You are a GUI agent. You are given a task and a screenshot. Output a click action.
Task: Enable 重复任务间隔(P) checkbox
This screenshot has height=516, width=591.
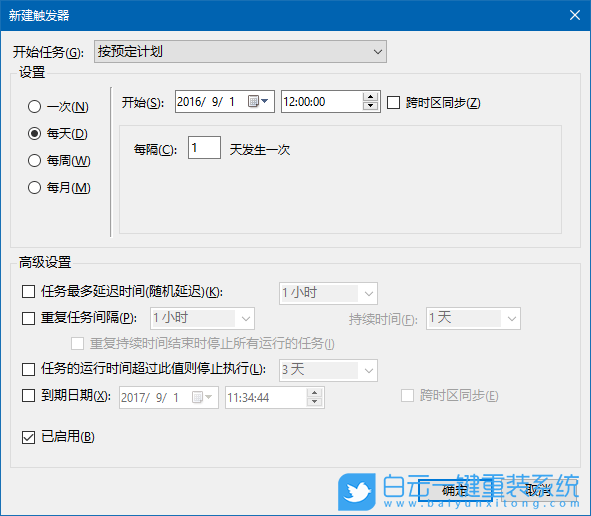(29, 318)
